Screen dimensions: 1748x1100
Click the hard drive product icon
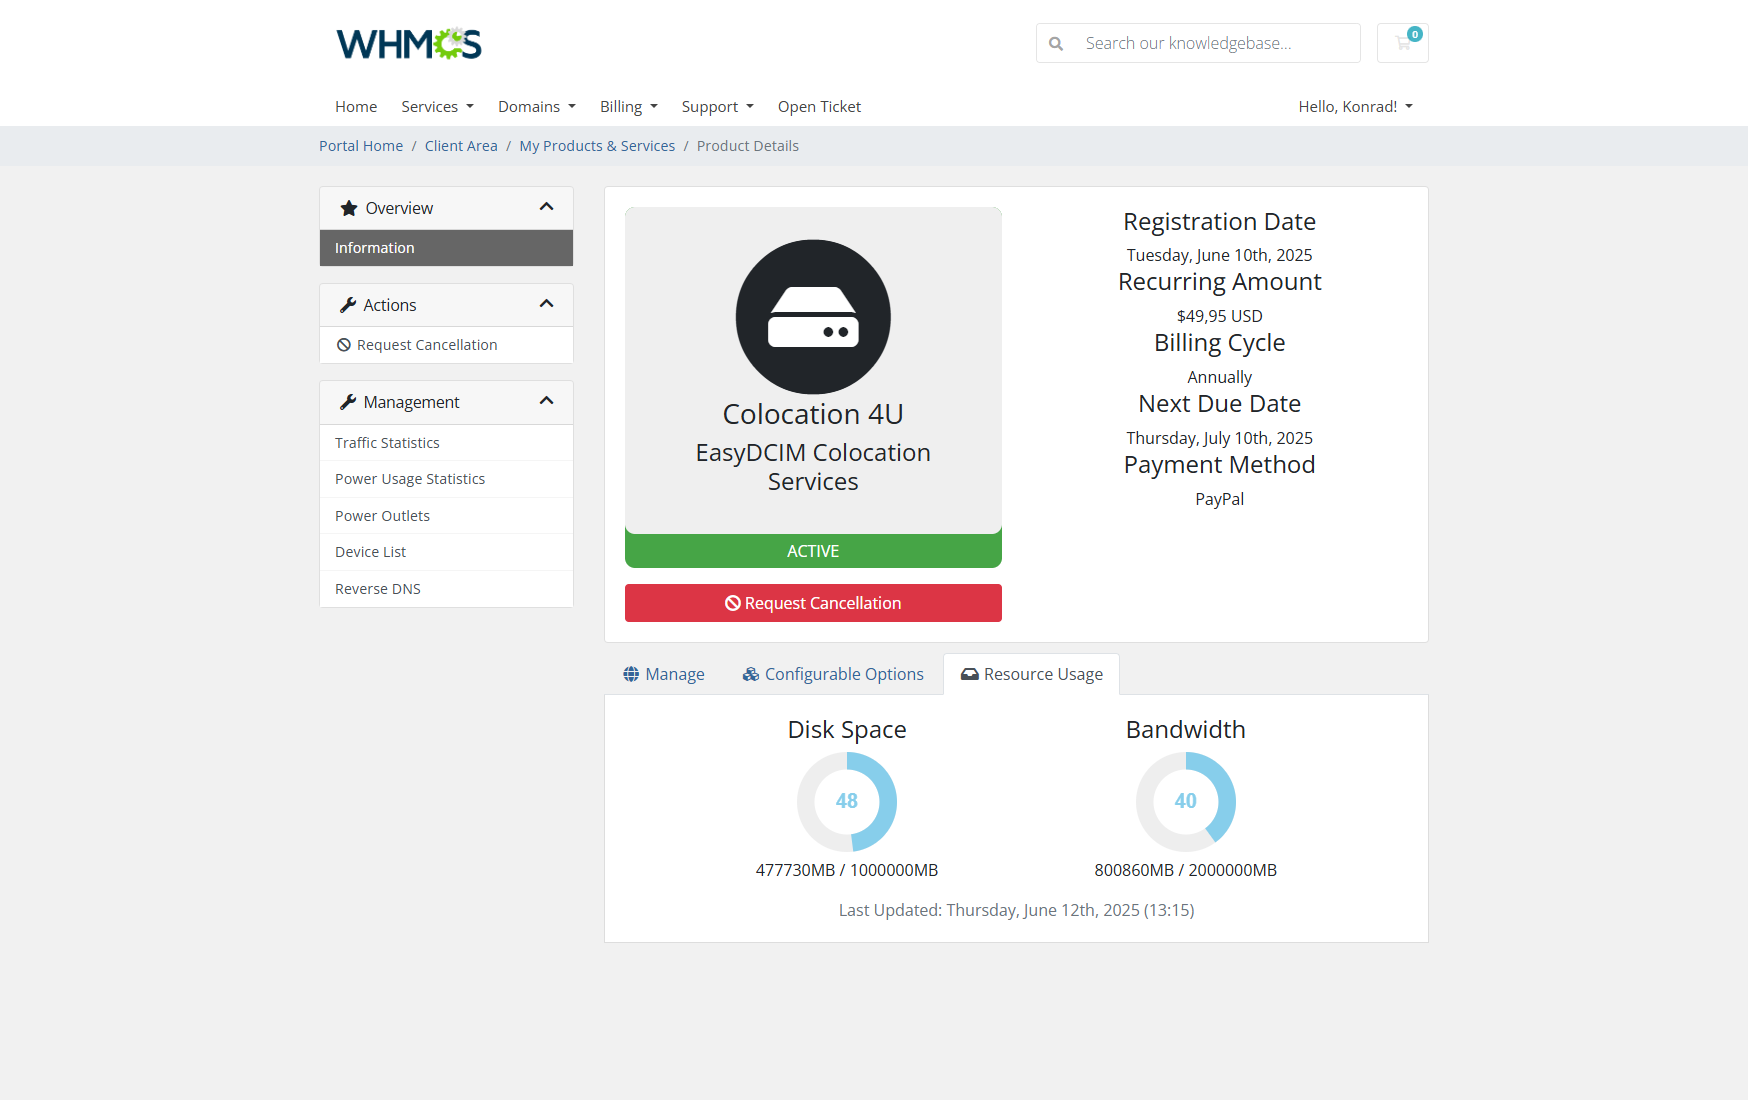tap(812, 317)
